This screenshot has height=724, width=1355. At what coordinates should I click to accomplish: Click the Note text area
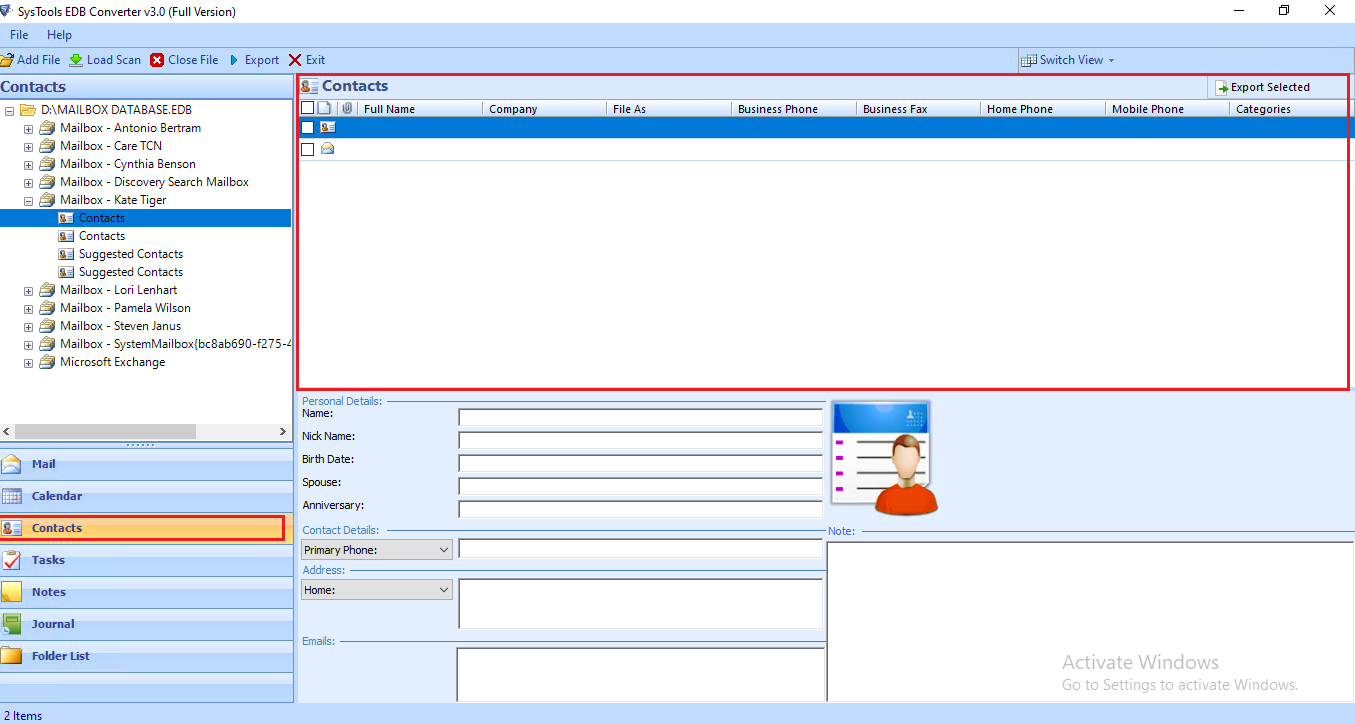pos(1090,621)
